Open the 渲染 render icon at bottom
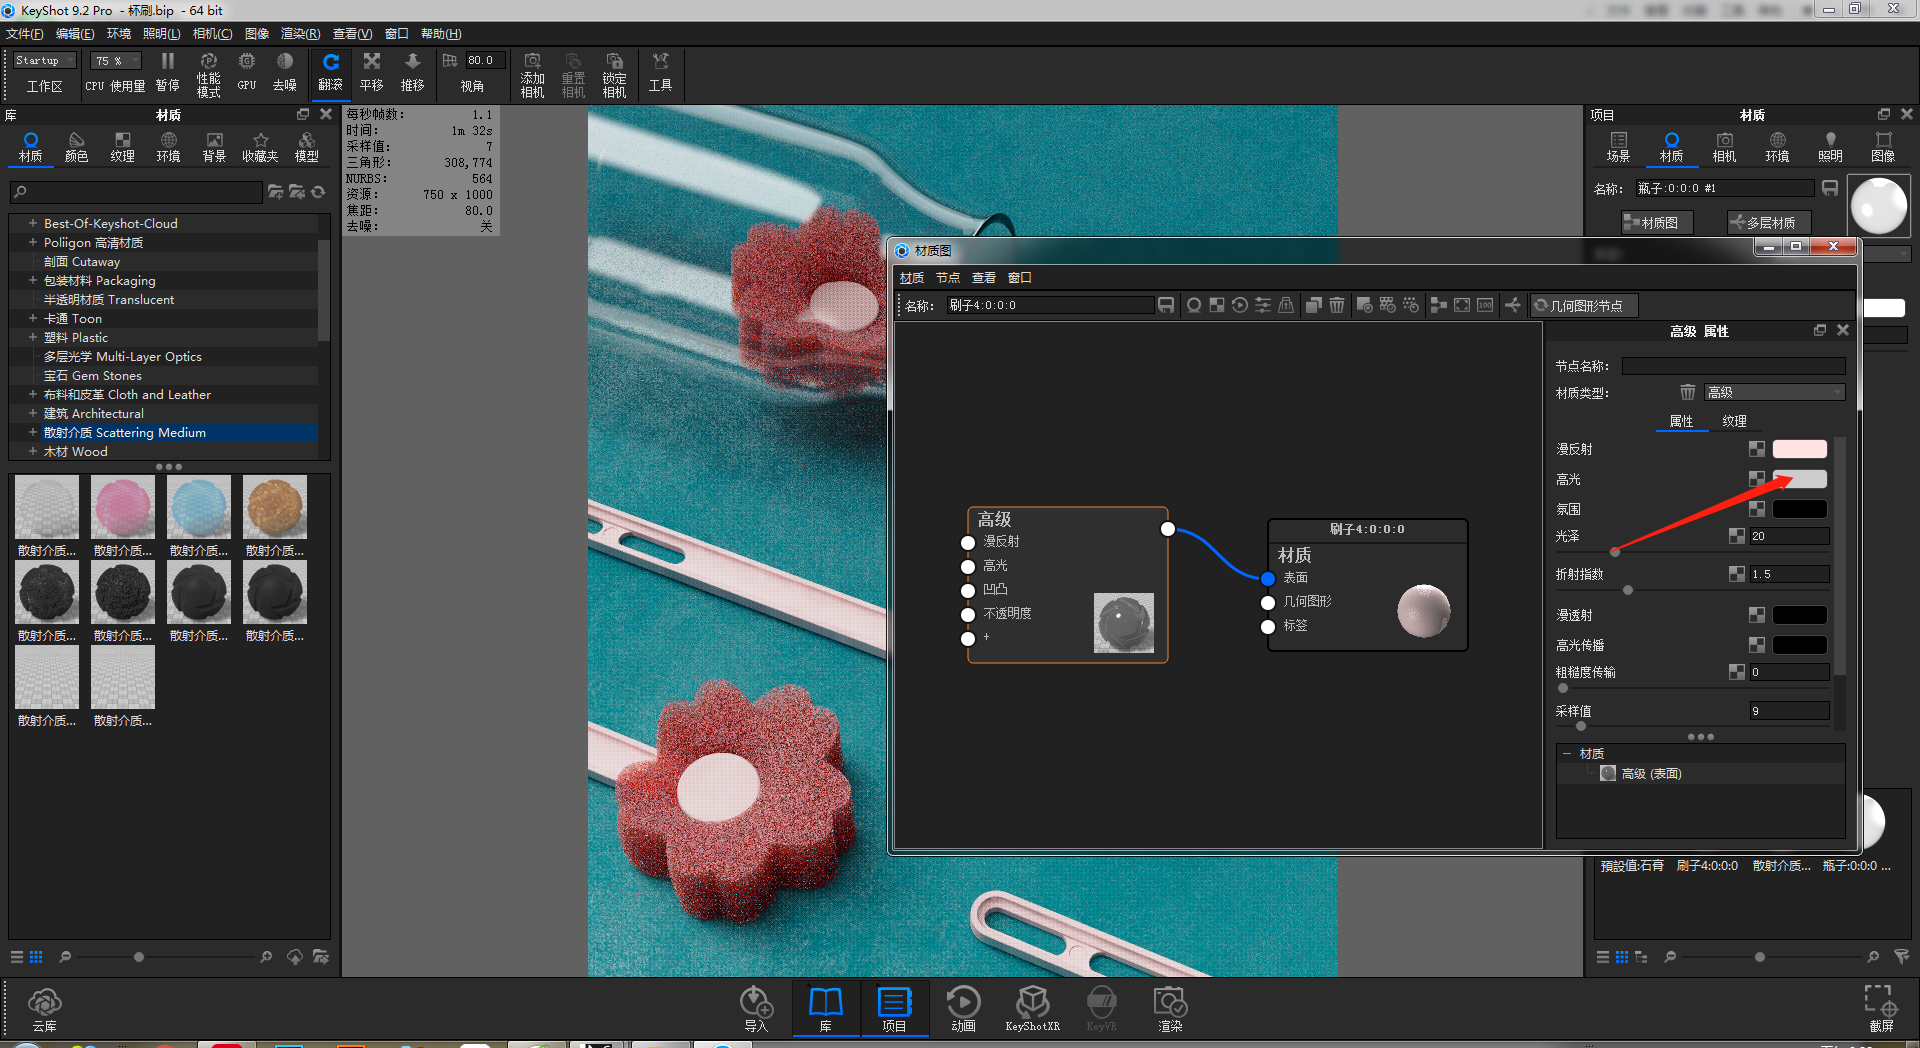1920x1048 pixels. click(x=1169, y=1008)
